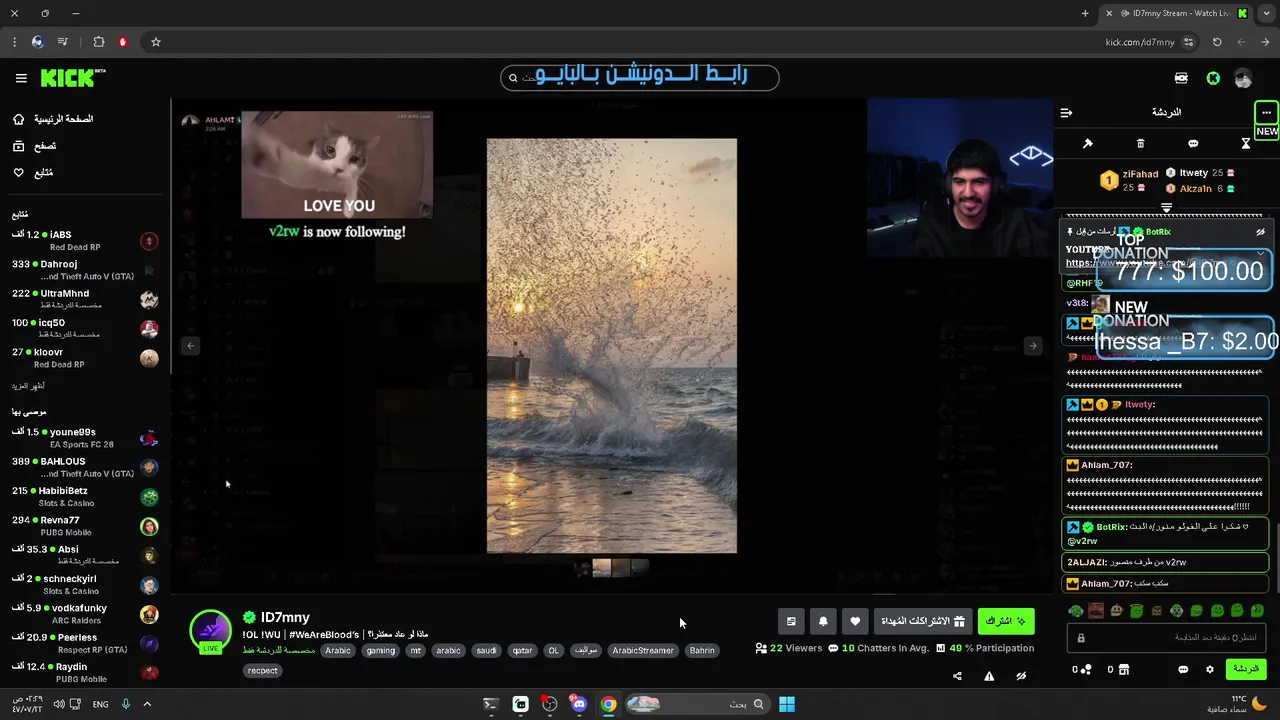This screenshot has height=720, width=1280.
Task: Open the Browse icon in the sidebar
Action: point(18,146)
